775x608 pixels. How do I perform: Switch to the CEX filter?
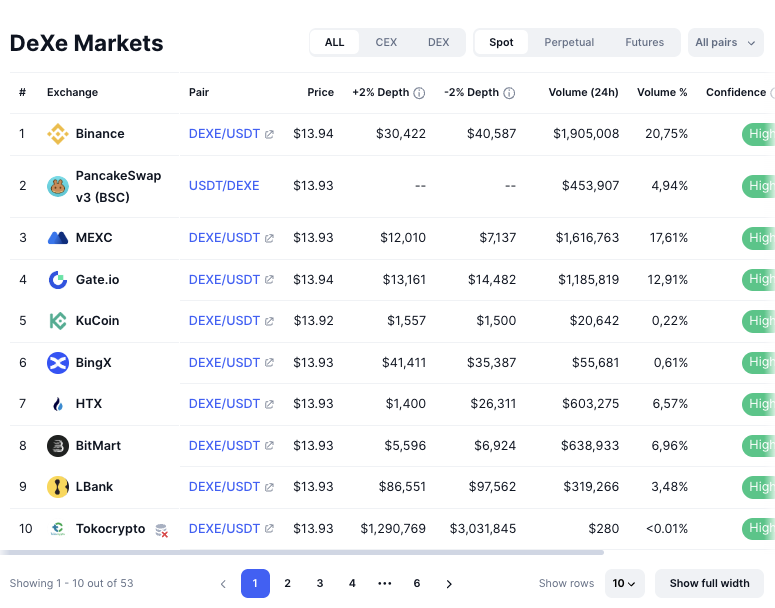click(386, 43)
